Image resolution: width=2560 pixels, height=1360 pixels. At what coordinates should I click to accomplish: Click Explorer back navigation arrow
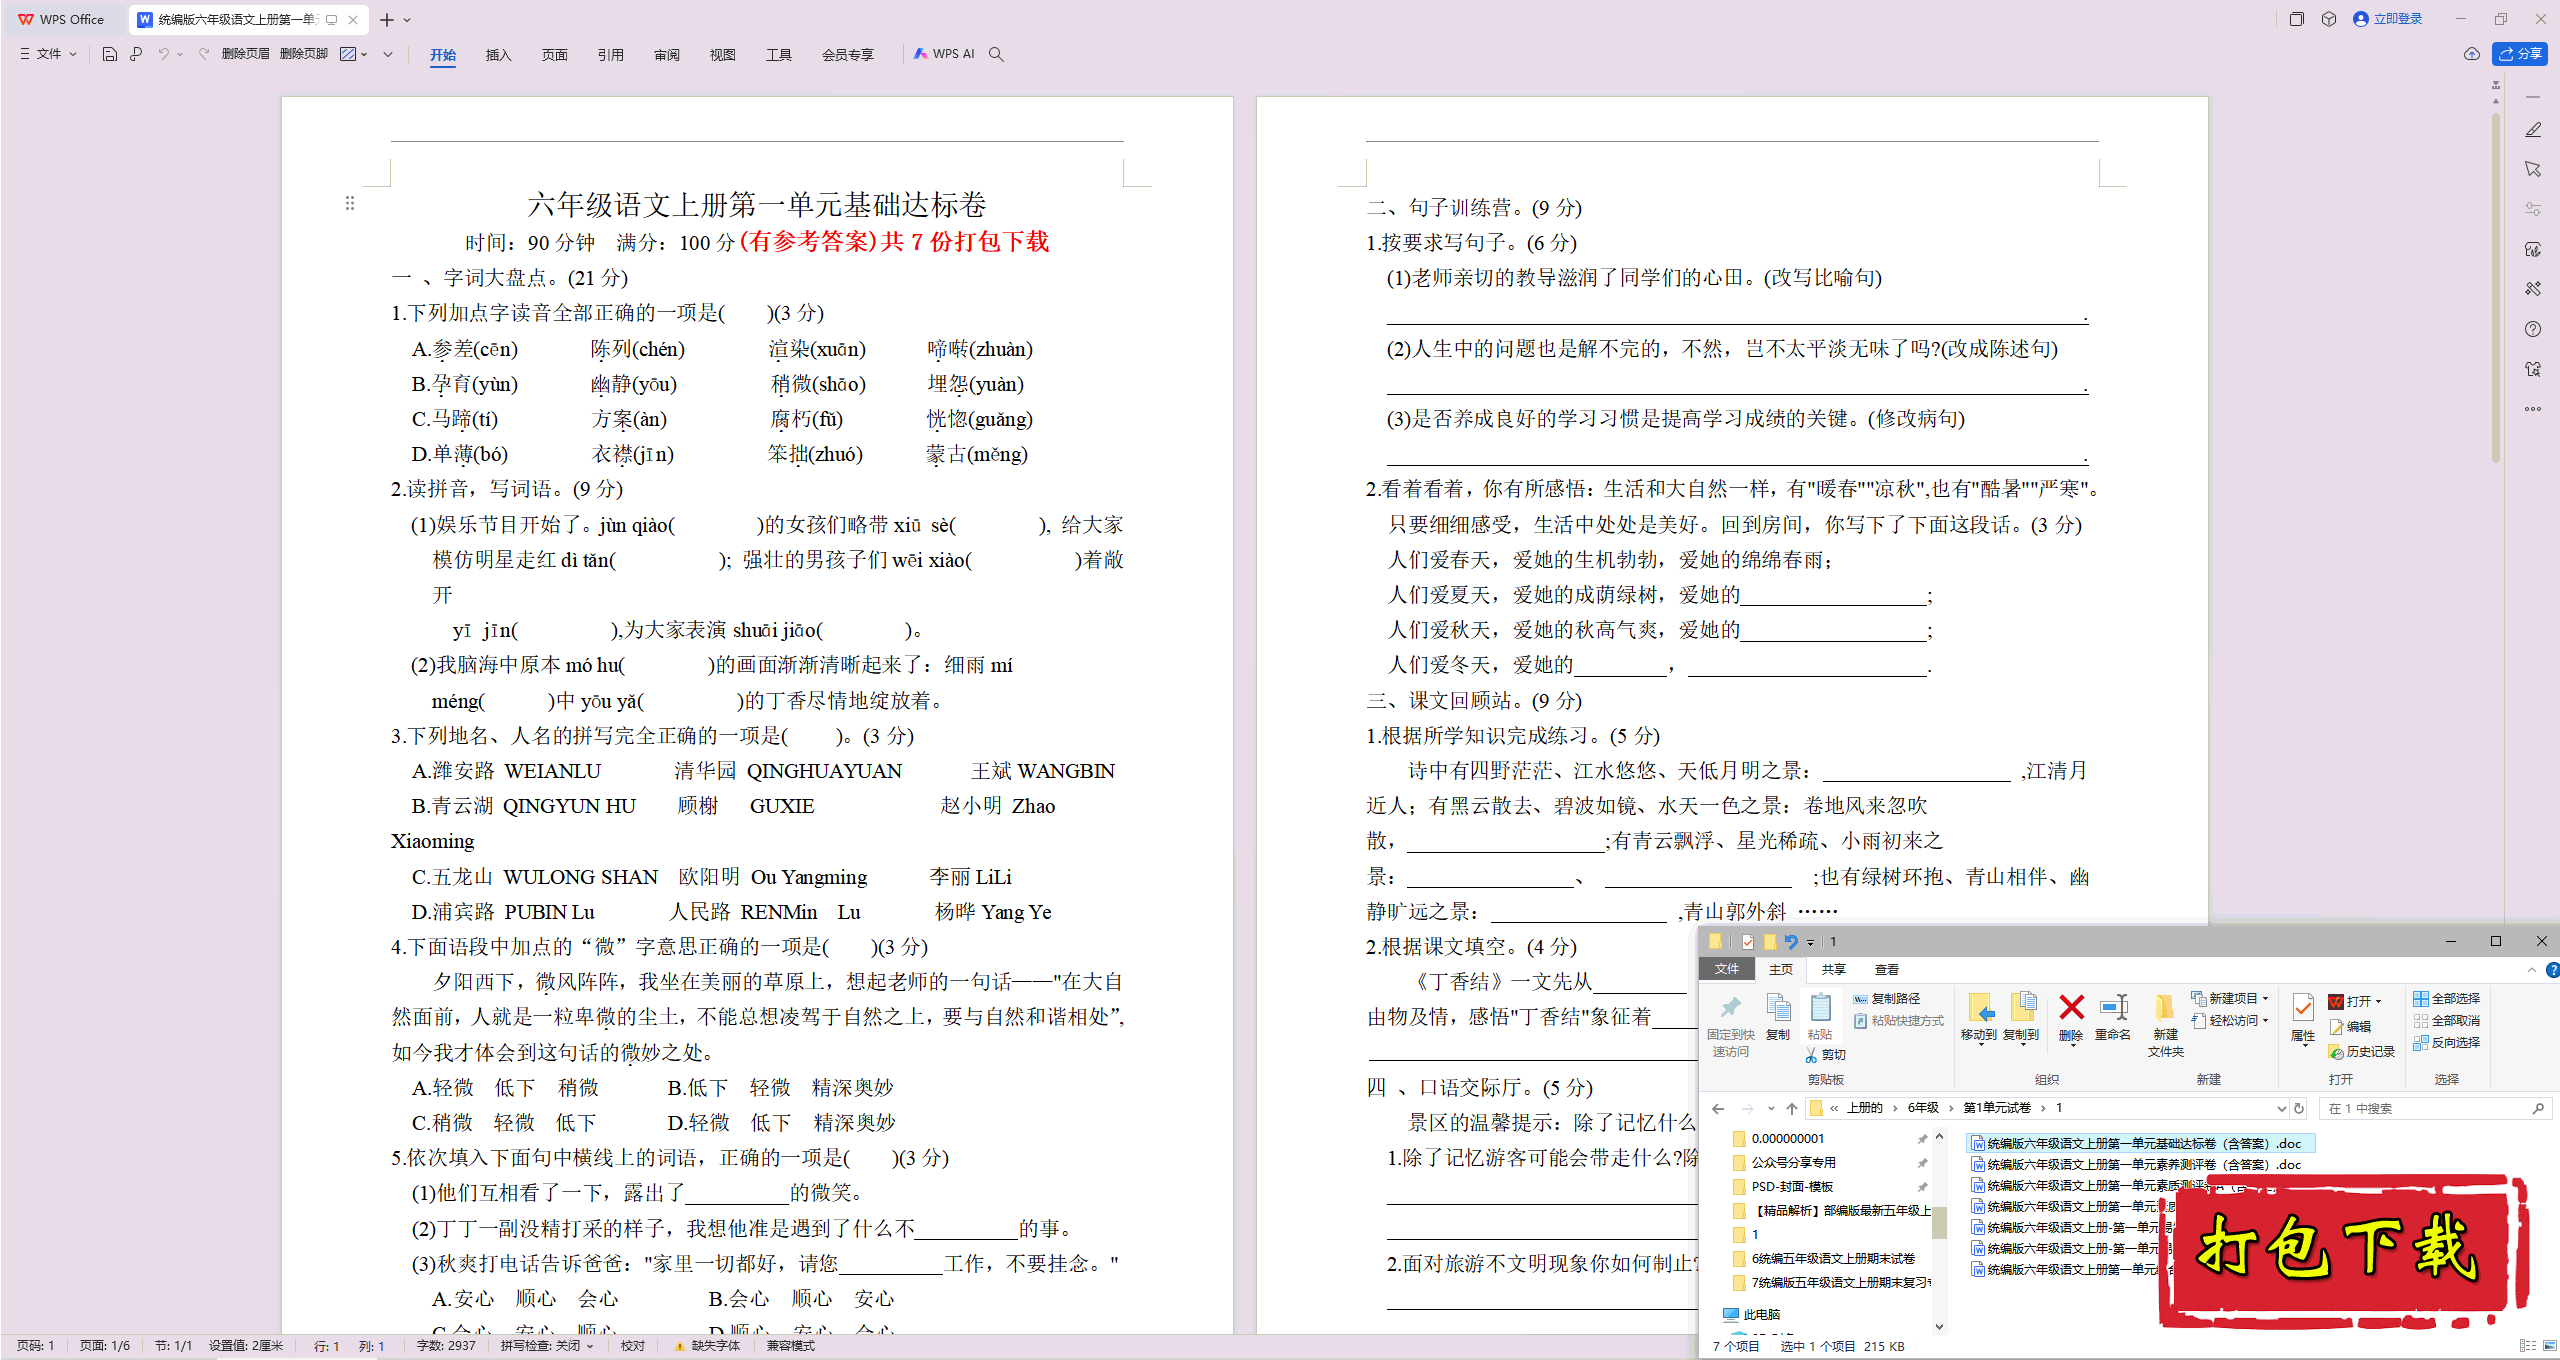pyautogui.click(x=1718, y=1108)
